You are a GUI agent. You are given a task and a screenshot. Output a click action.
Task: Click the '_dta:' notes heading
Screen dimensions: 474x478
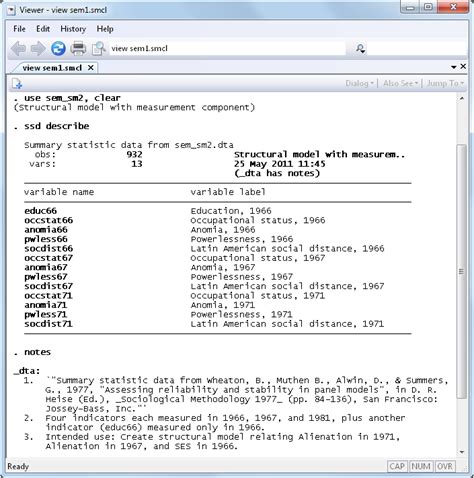27,371
